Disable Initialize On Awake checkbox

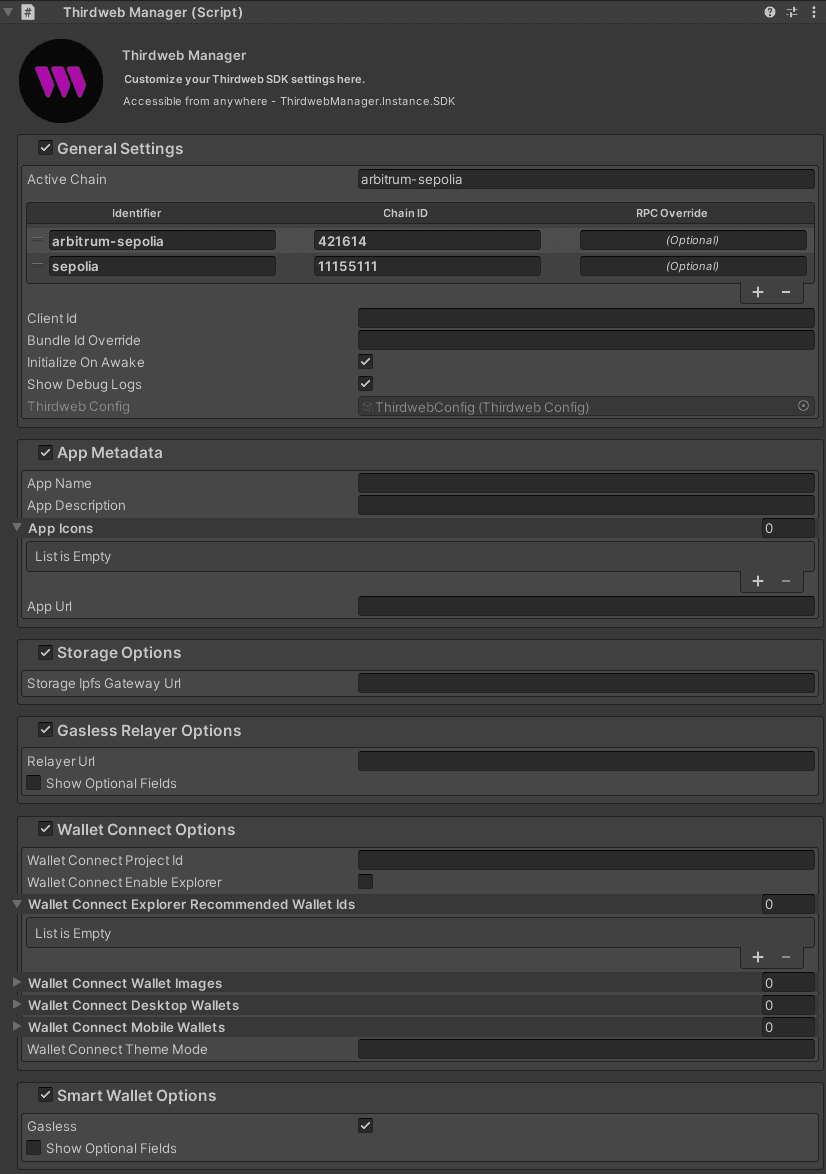pyautogui.click(x=366, y=362)
